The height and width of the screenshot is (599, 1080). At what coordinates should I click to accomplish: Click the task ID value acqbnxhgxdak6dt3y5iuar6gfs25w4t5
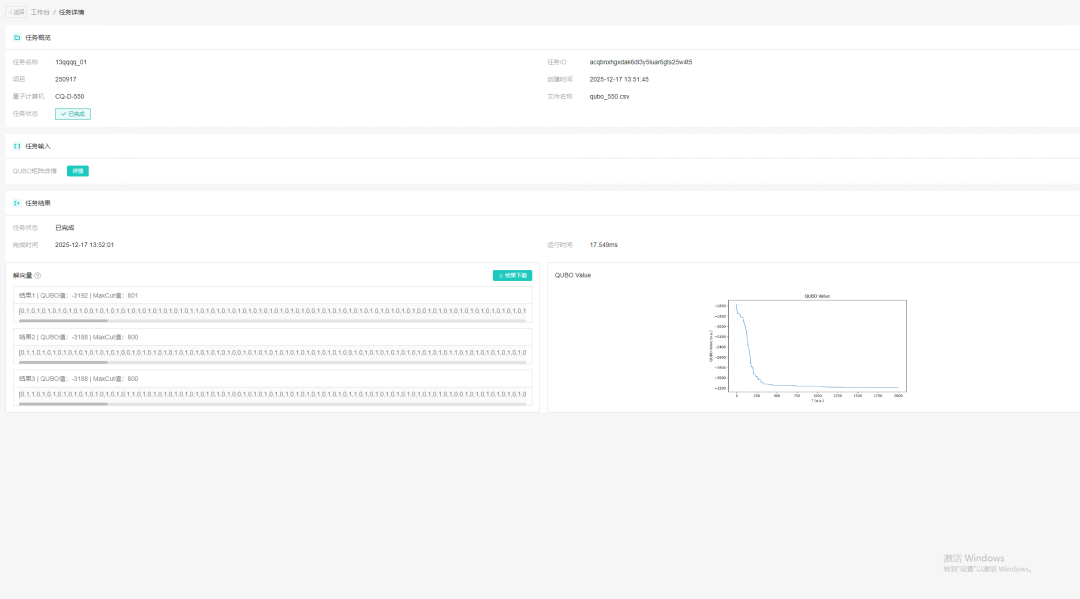pyautogui.click(x=640, y=62)
